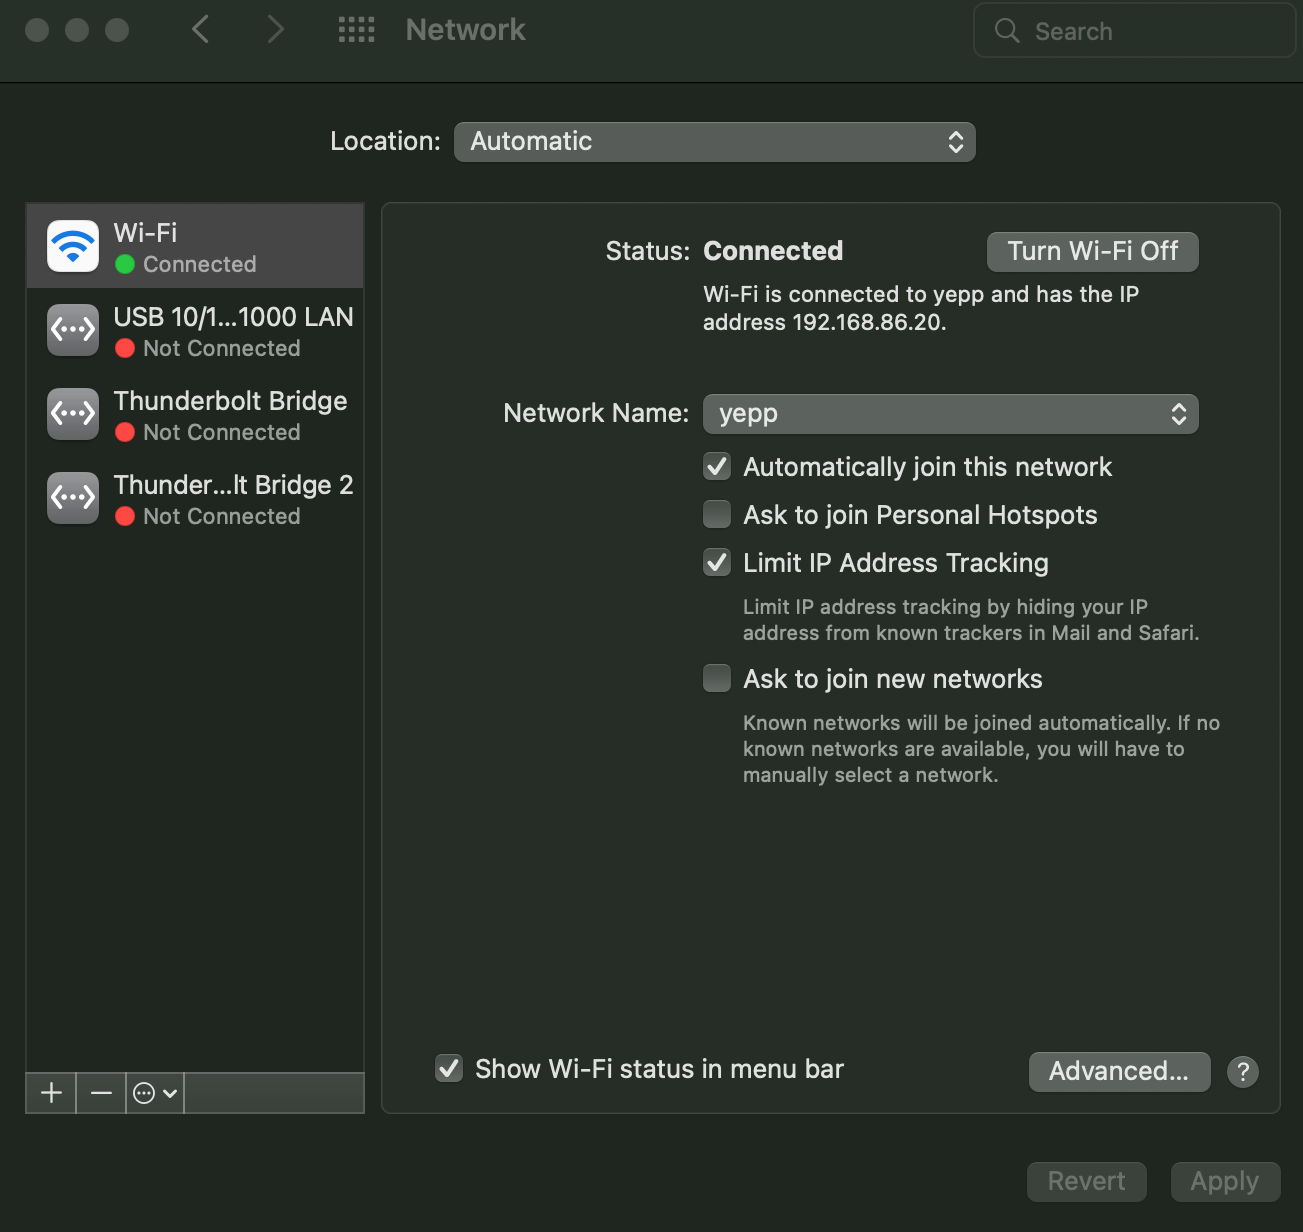
Task: Enable Ask to join new networks
Action: (717, 679)
